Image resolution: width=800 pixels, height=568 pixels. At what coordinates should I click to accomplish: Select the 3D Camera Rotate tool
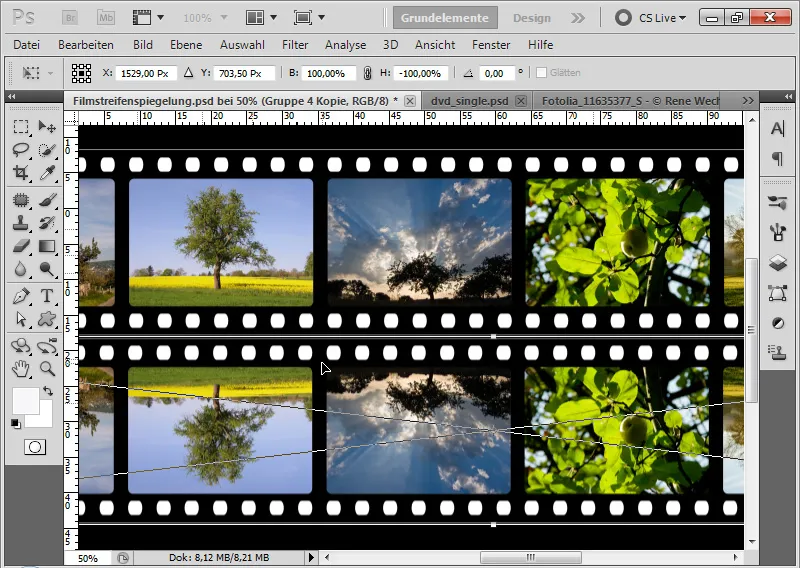click(x=47, y=345)
